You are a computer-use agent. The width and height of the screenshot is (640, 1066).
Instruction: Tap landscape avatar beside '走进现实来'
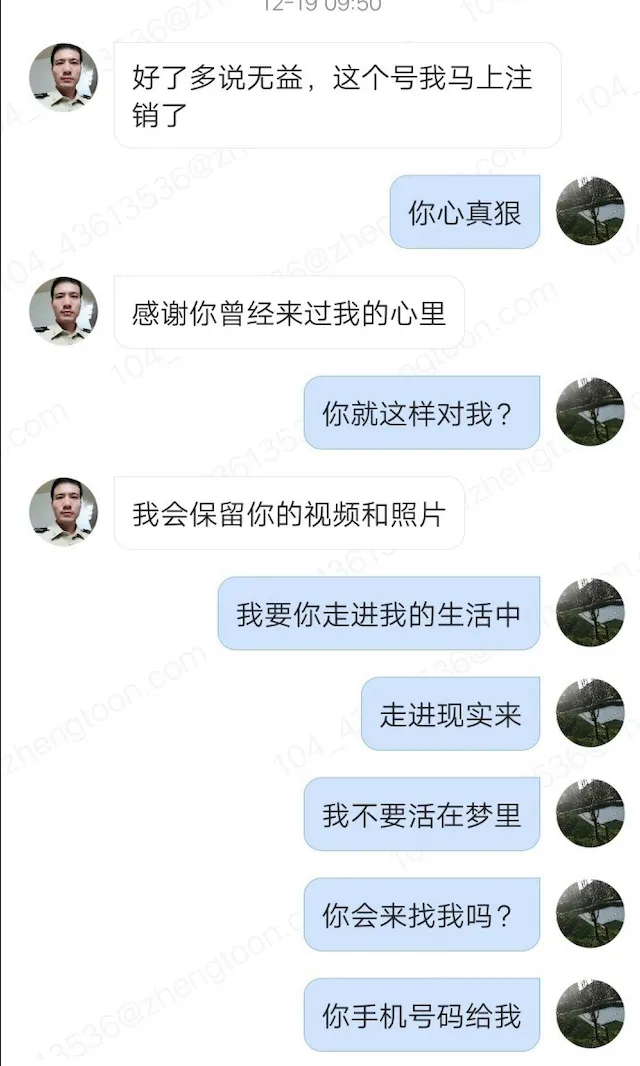[590, 713]
